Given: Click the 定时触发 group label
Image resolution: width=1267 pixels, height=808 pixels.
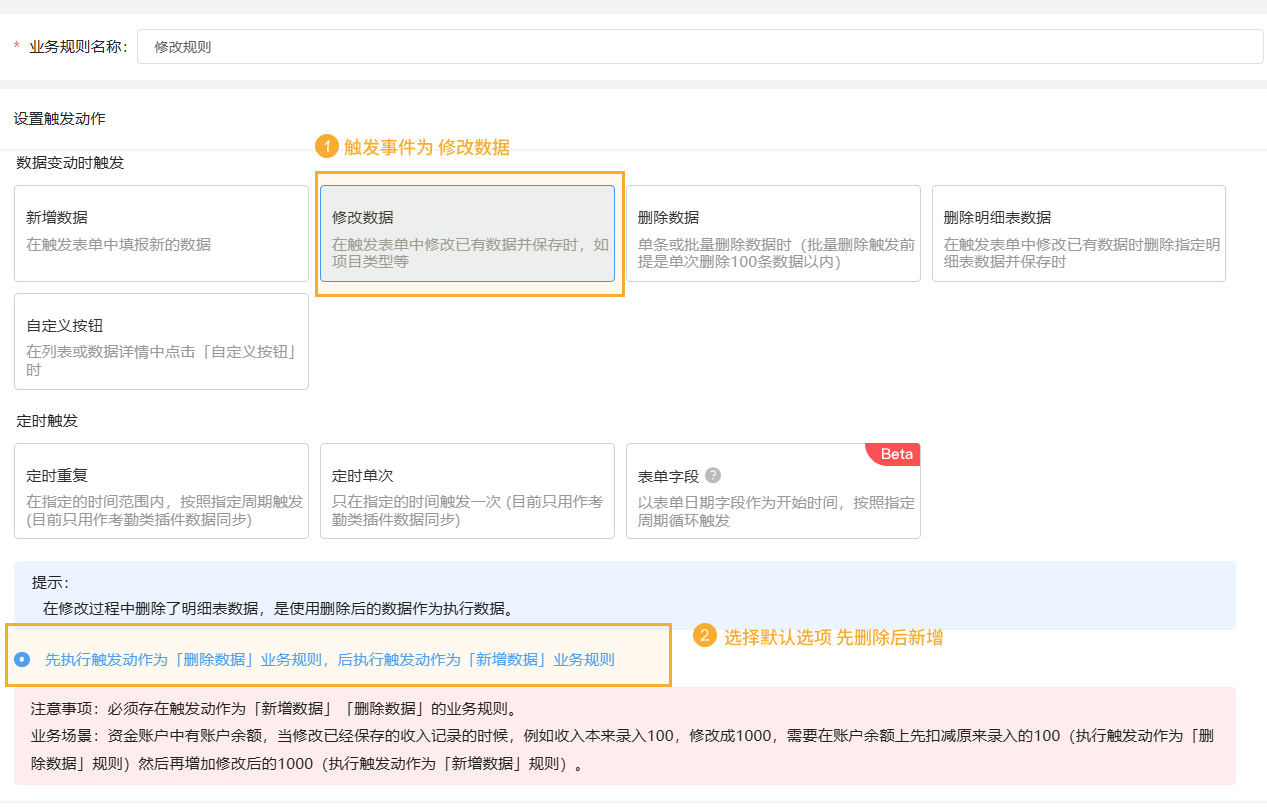Looking at the screenshot, I should point(47,421).
